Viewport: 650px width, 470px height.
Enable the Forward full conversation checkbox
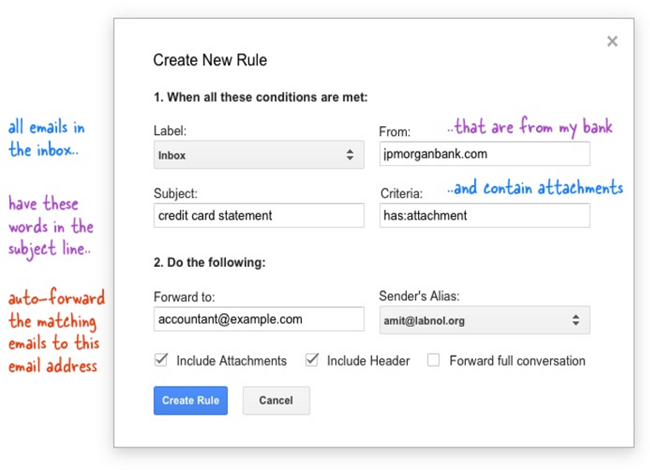click(433, 360)
